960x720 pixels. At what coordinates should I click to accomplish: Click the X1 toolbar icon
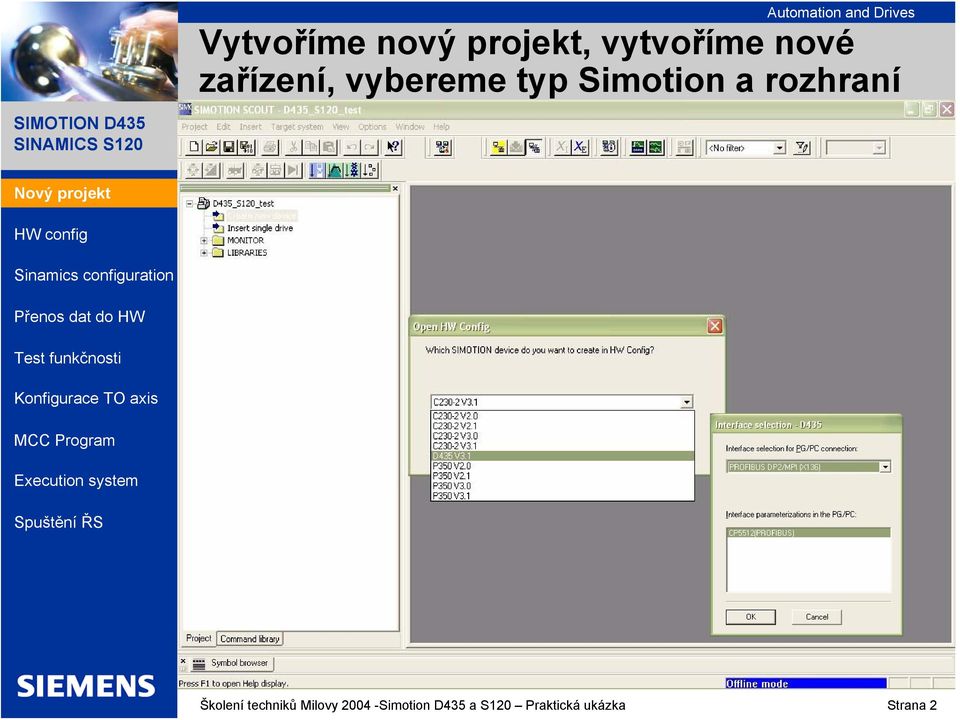tap(561, 147)
